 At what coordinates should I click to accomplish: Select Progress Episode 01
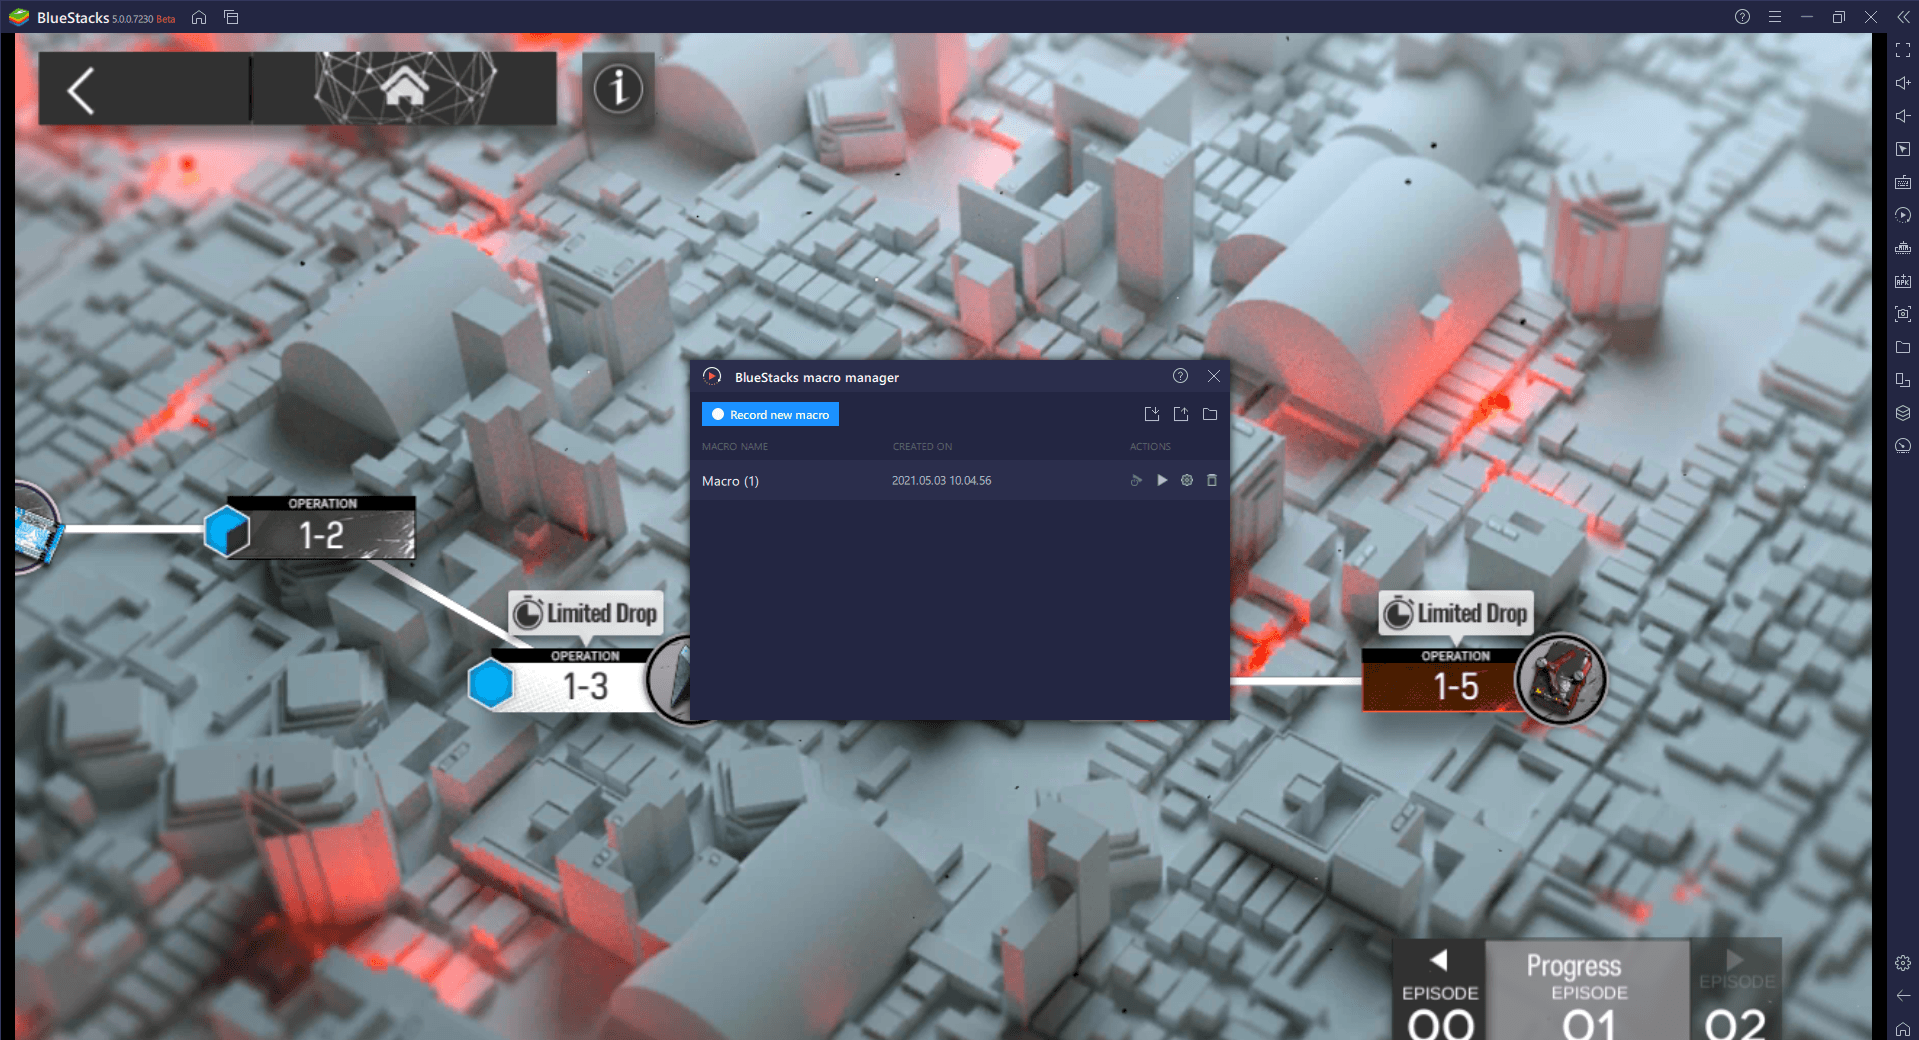coord(1588,990)
